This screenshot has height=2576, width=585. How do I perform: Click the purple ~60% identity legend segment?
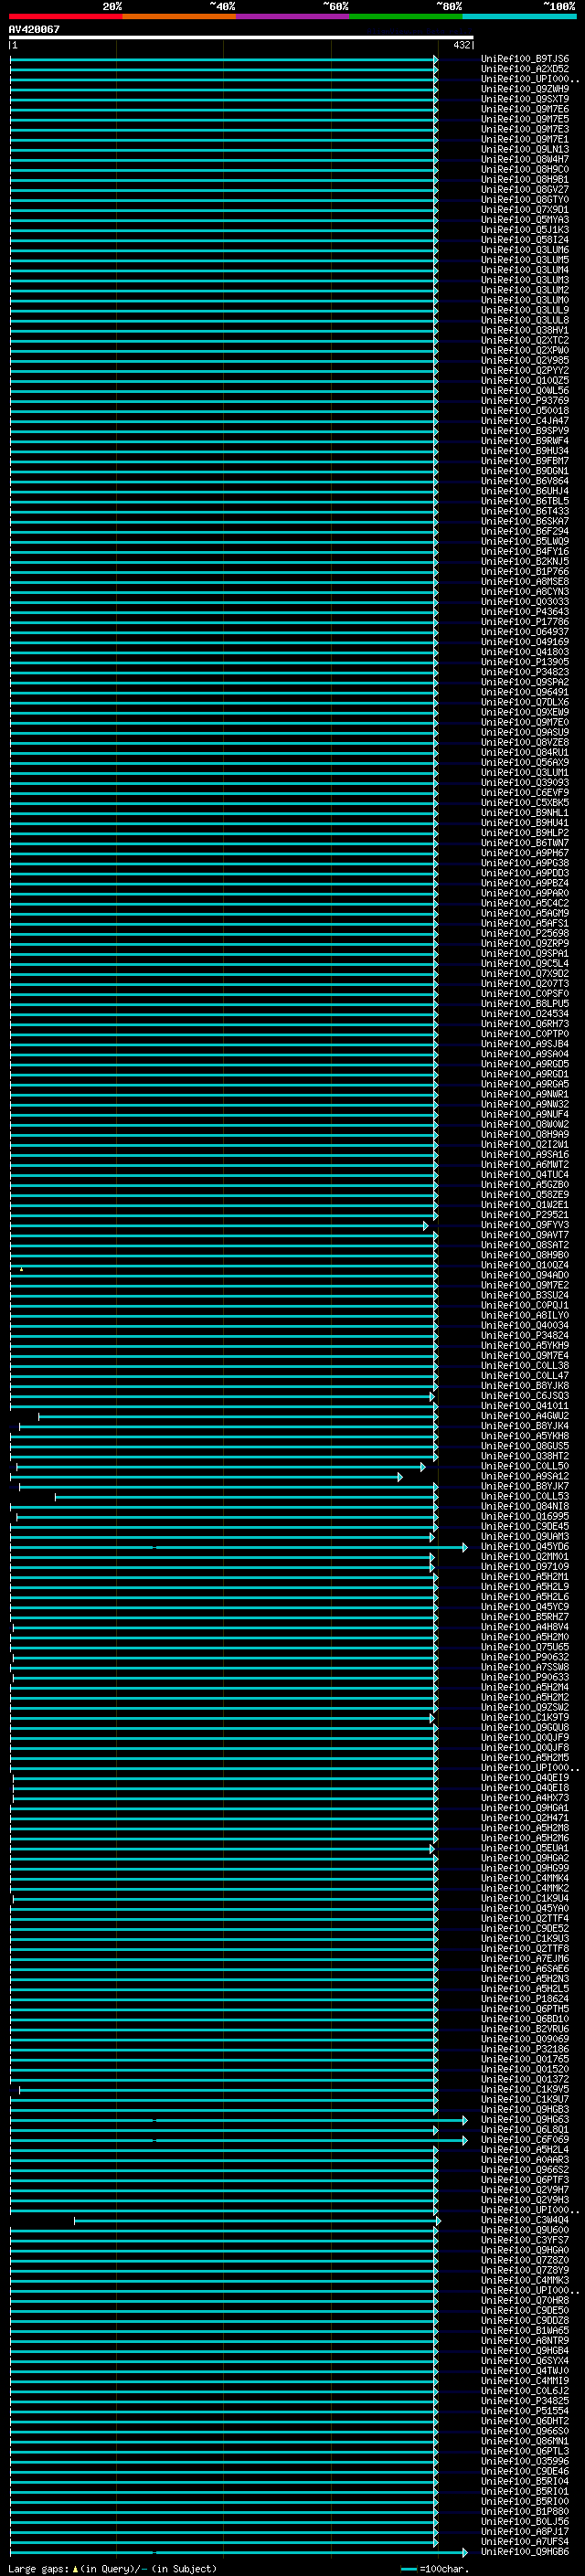click(293, 16)
